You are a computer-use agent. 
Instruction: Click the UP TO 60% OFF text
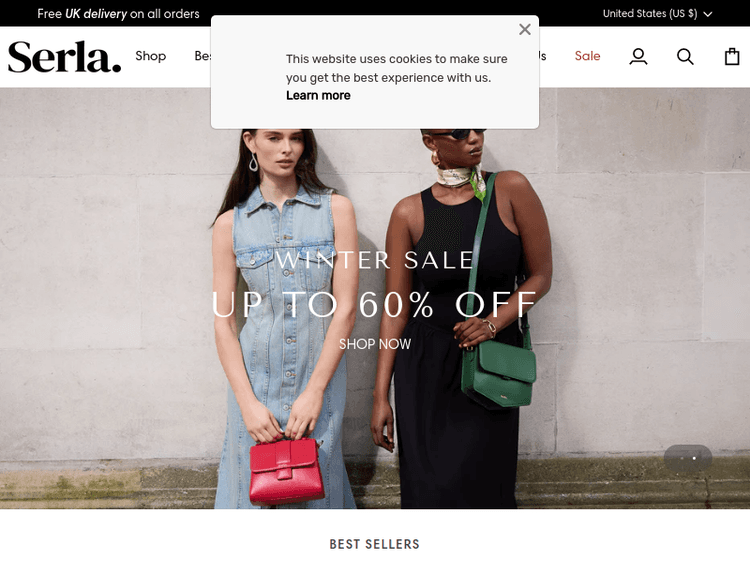coord(375,304)
